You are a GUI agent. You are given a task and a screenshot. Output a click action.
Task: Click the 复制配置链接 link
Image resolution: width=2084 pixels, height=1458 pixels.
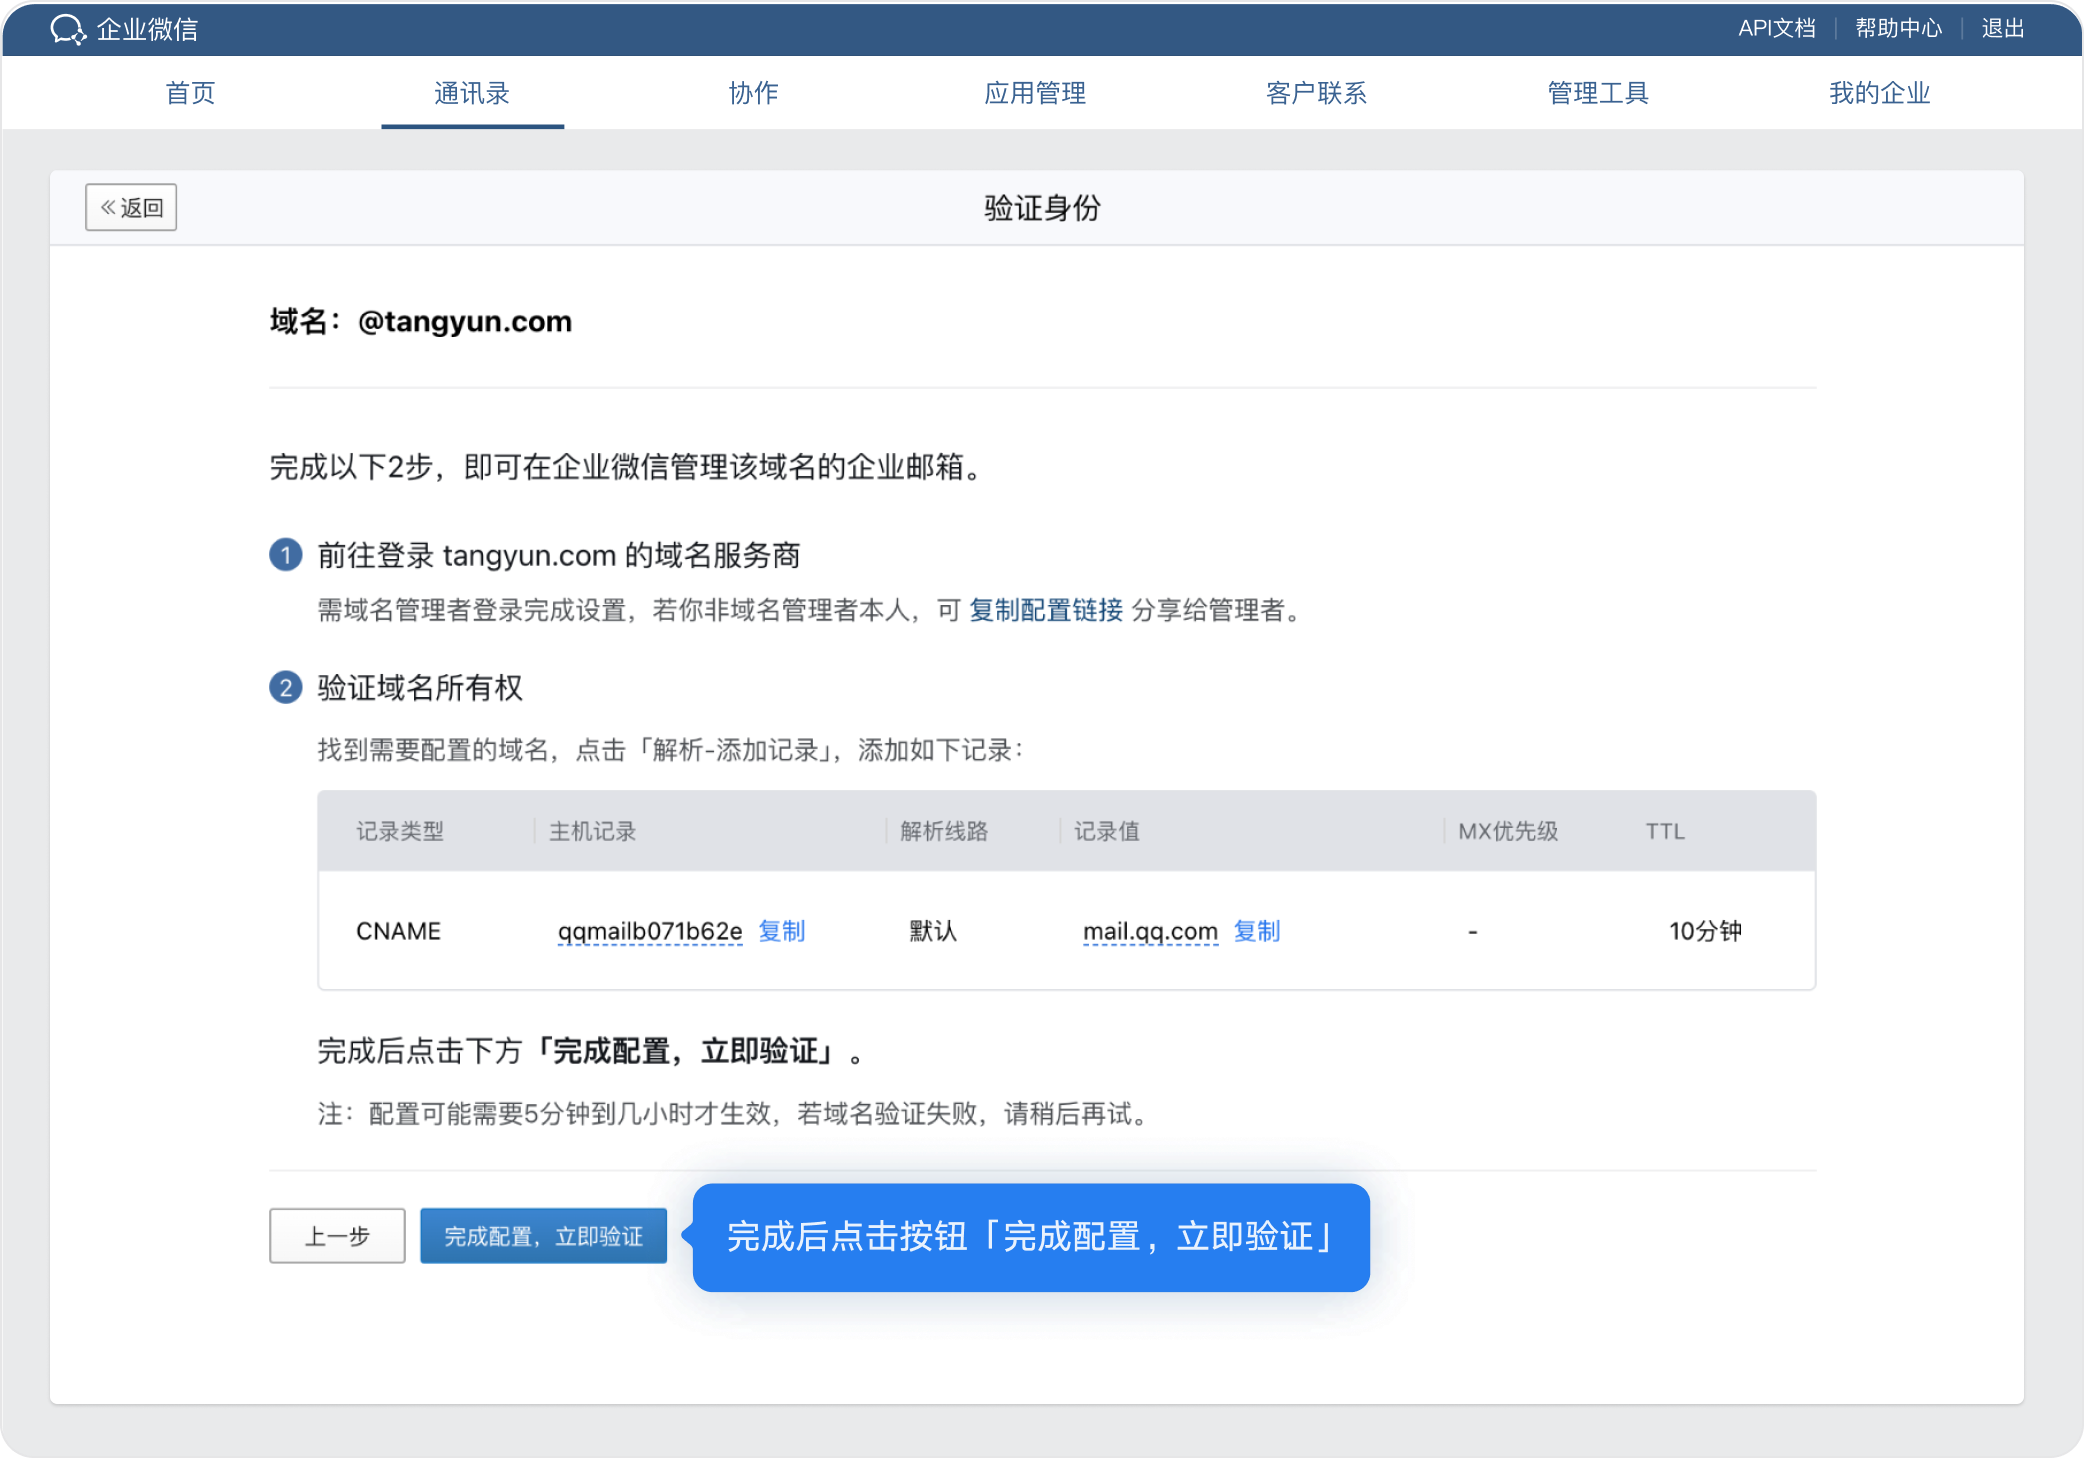1045,610
